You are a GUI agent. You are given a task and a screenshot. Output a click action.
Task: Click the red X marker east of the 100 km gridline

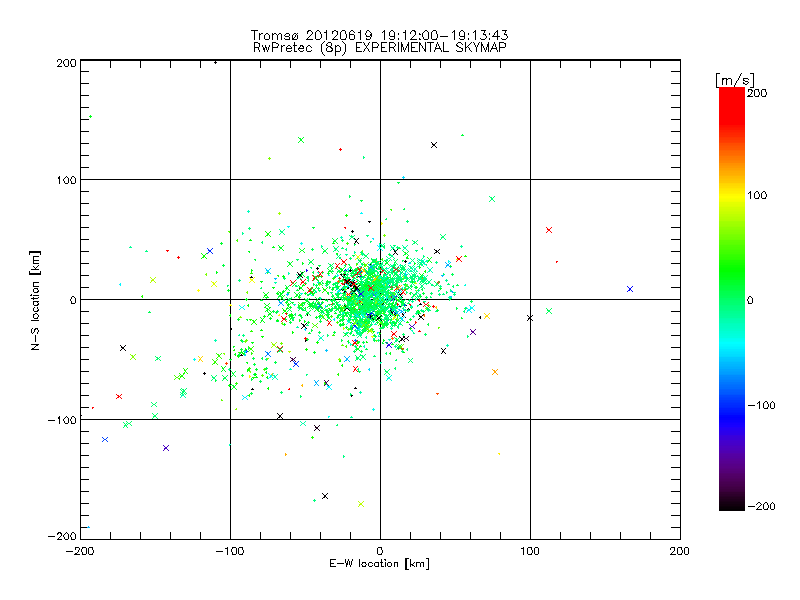(x=549, y=230)
